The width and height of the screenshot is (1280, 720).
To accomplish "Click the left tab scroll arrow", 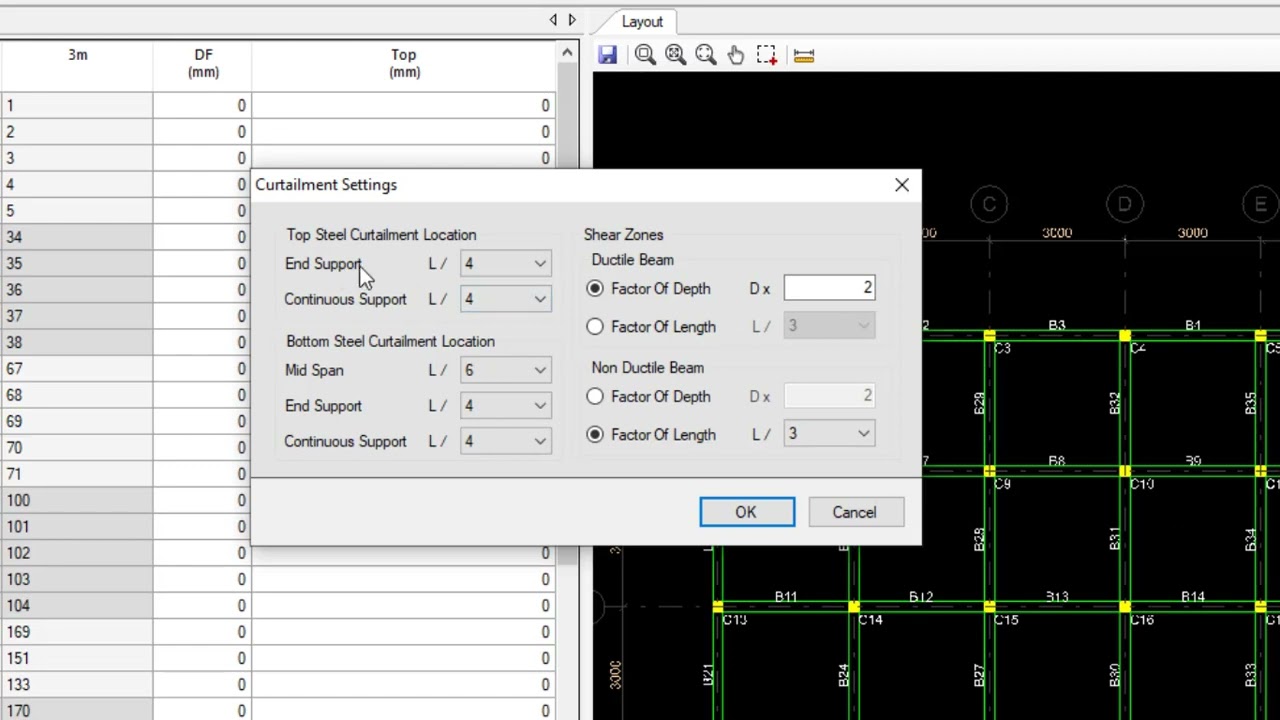I will (553, 20).
